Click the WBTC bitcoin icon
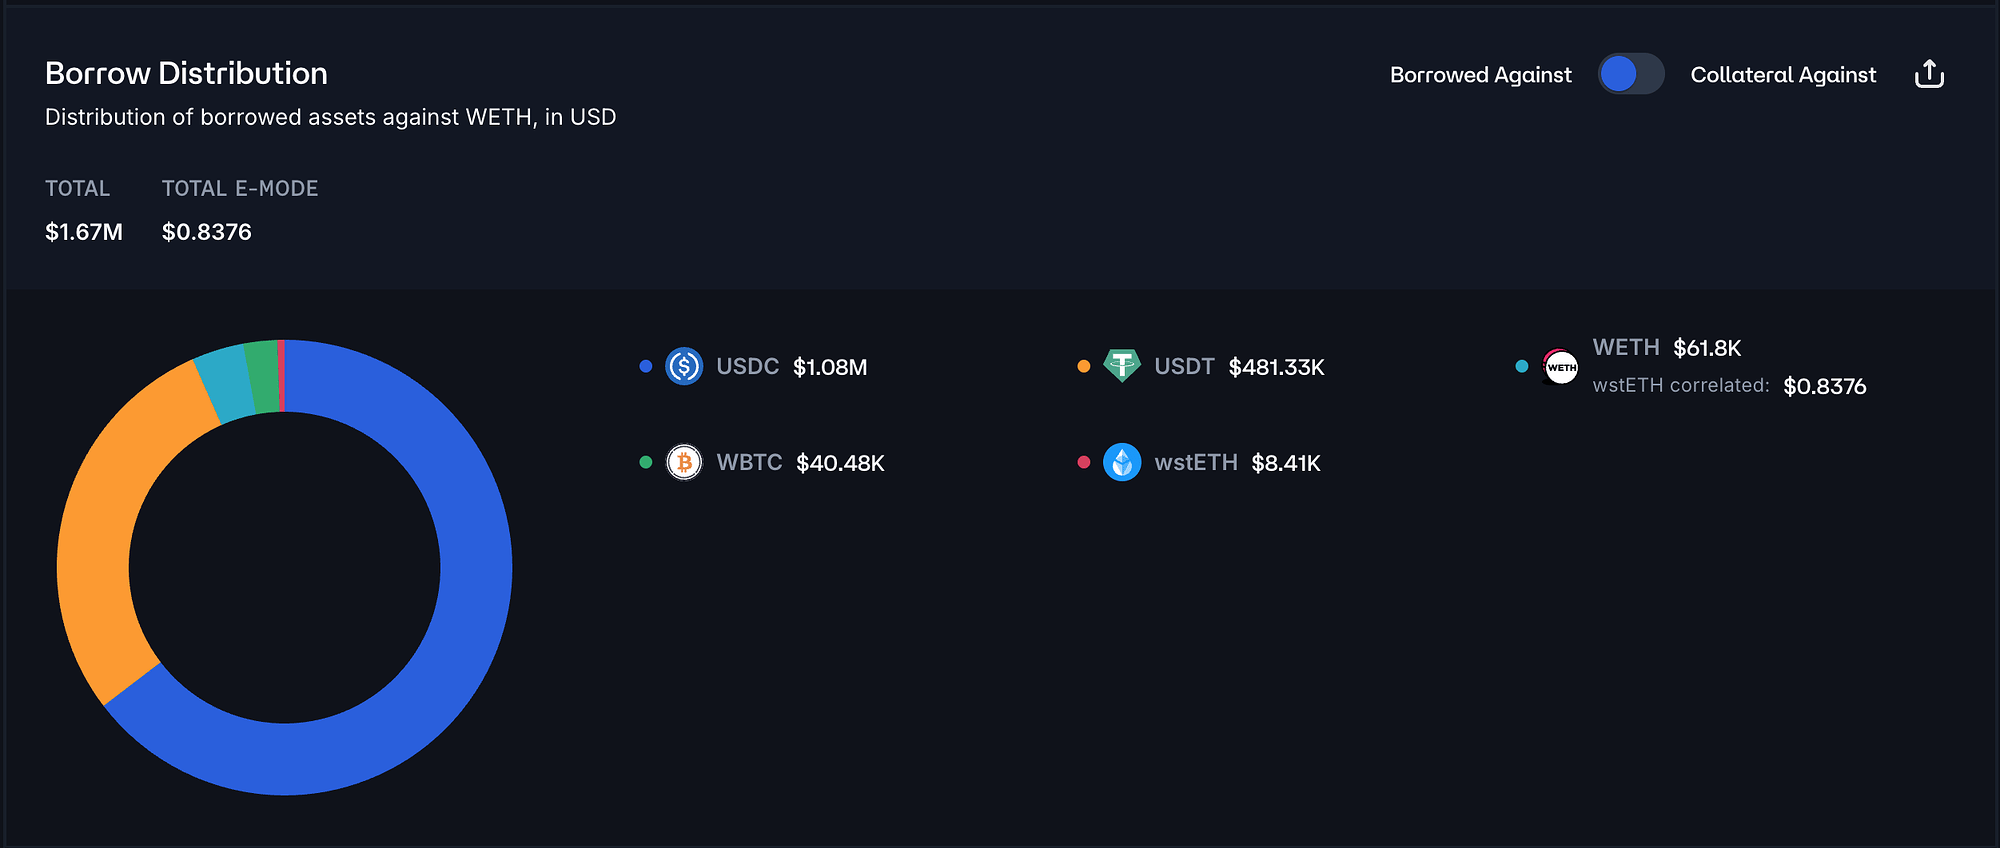This screenshot has width=2000, height=848. click(x=684, y=462)
